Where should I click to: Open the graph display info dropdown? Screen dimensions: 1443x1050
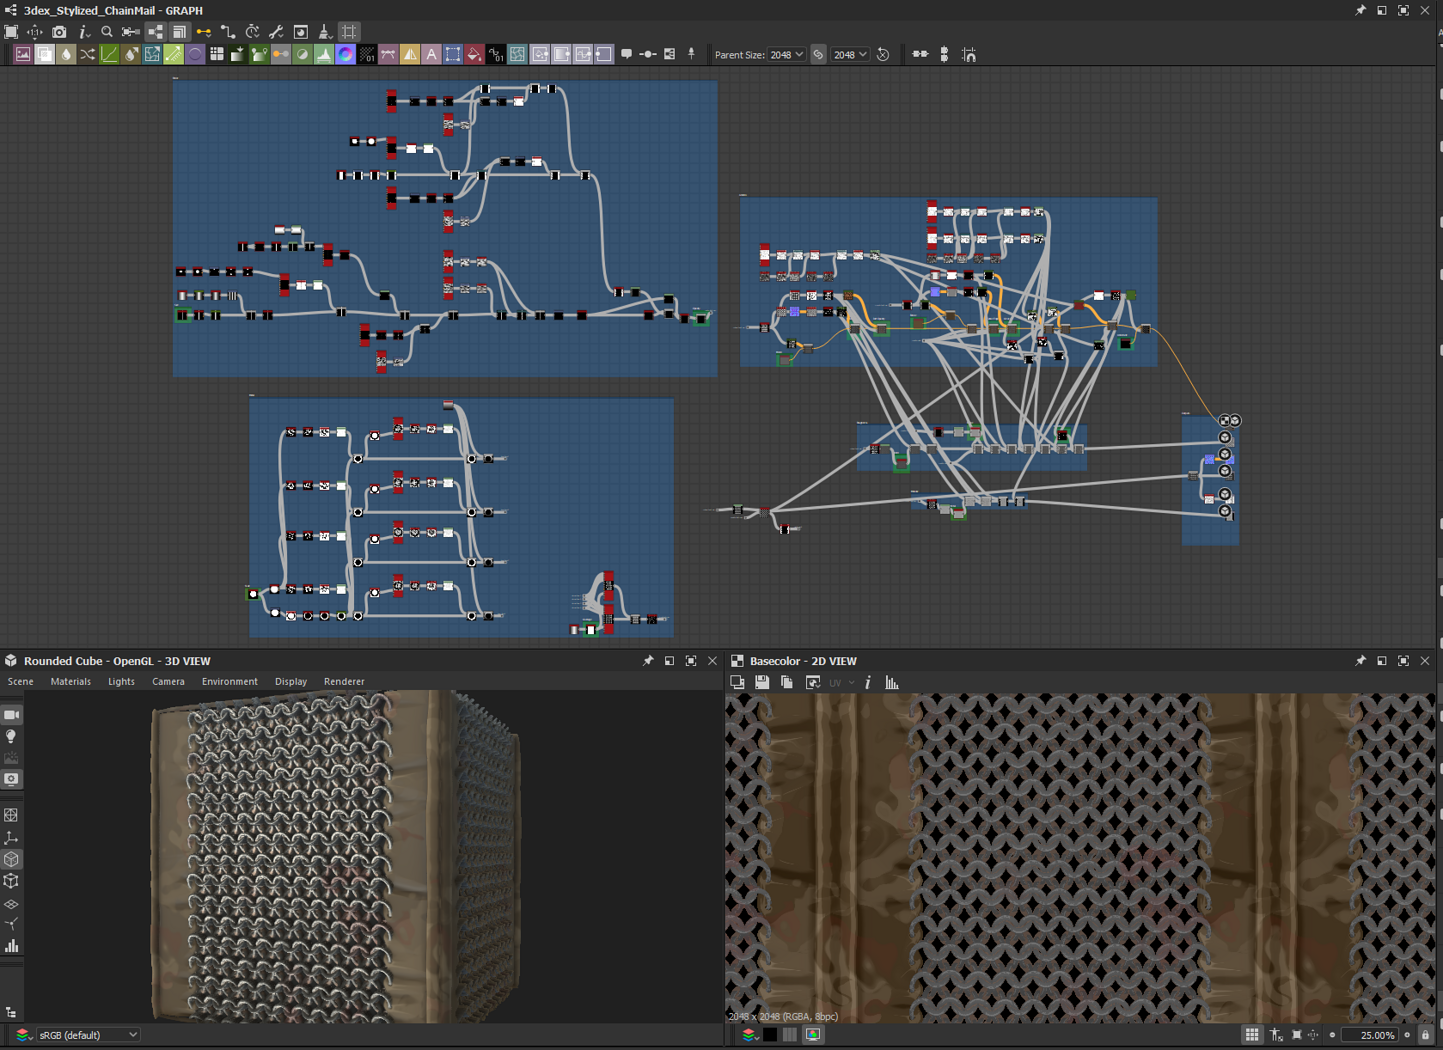pos(84,32)
